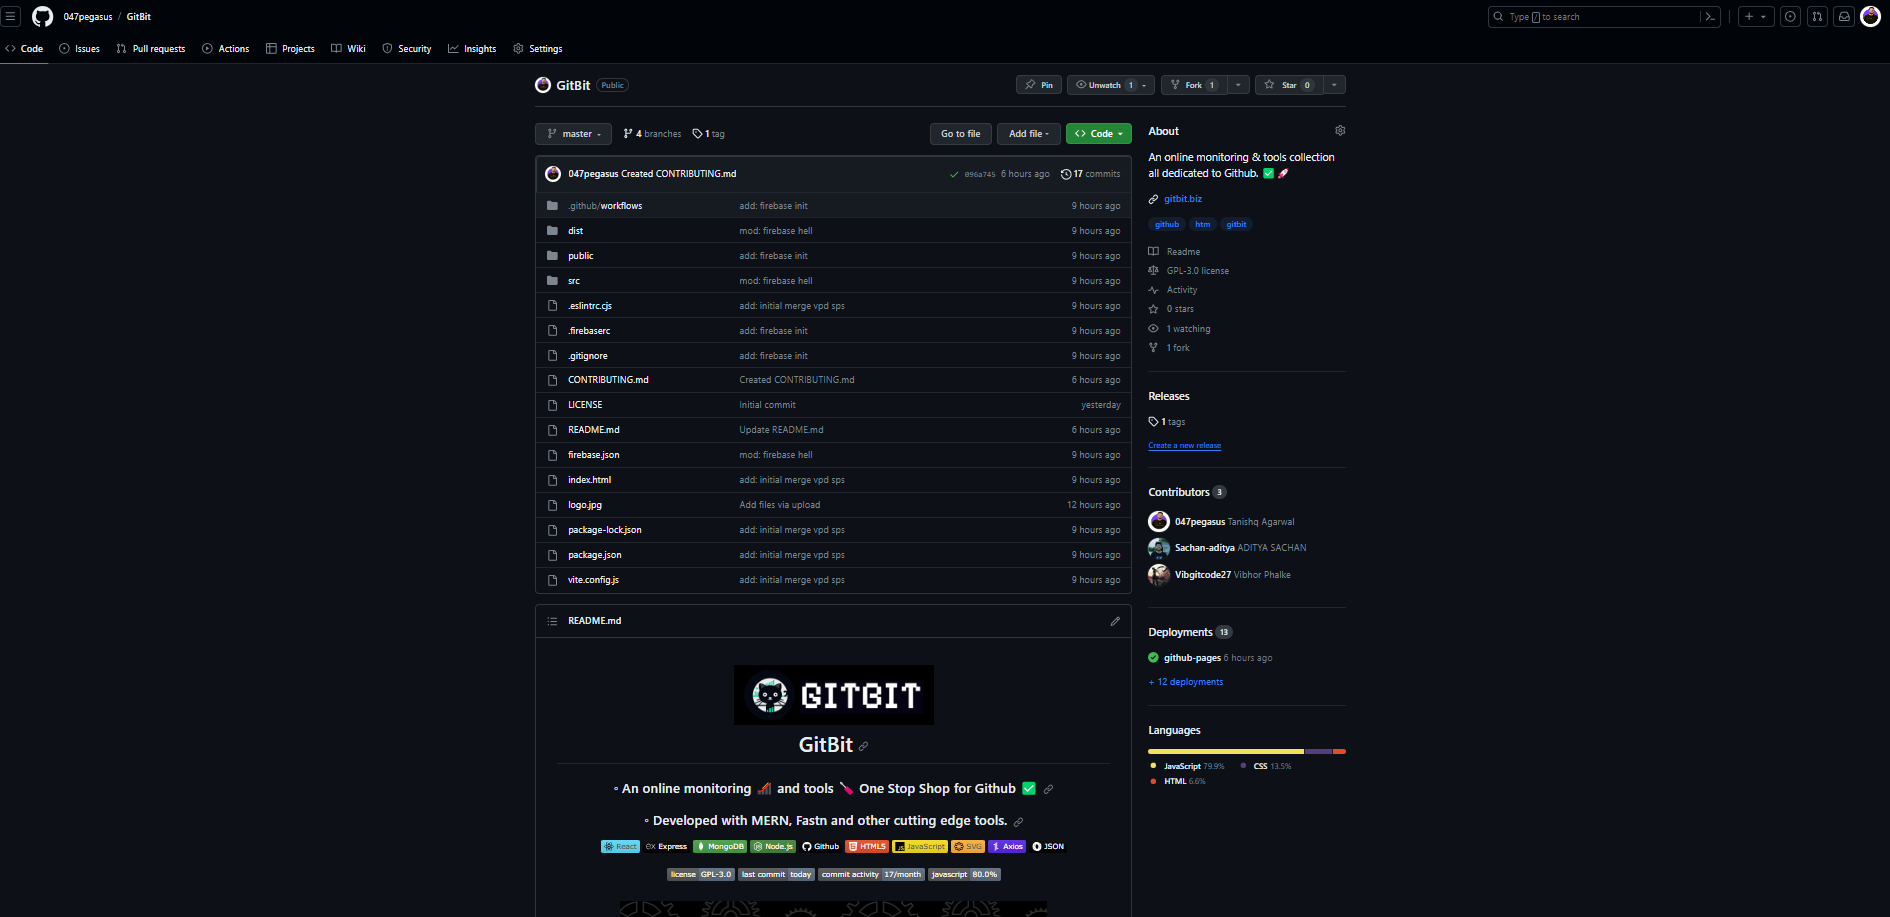This screenshot has height=917, width=1890.
Task: Click the GITBIT logo banner image in README
Action: click(834, 695)
